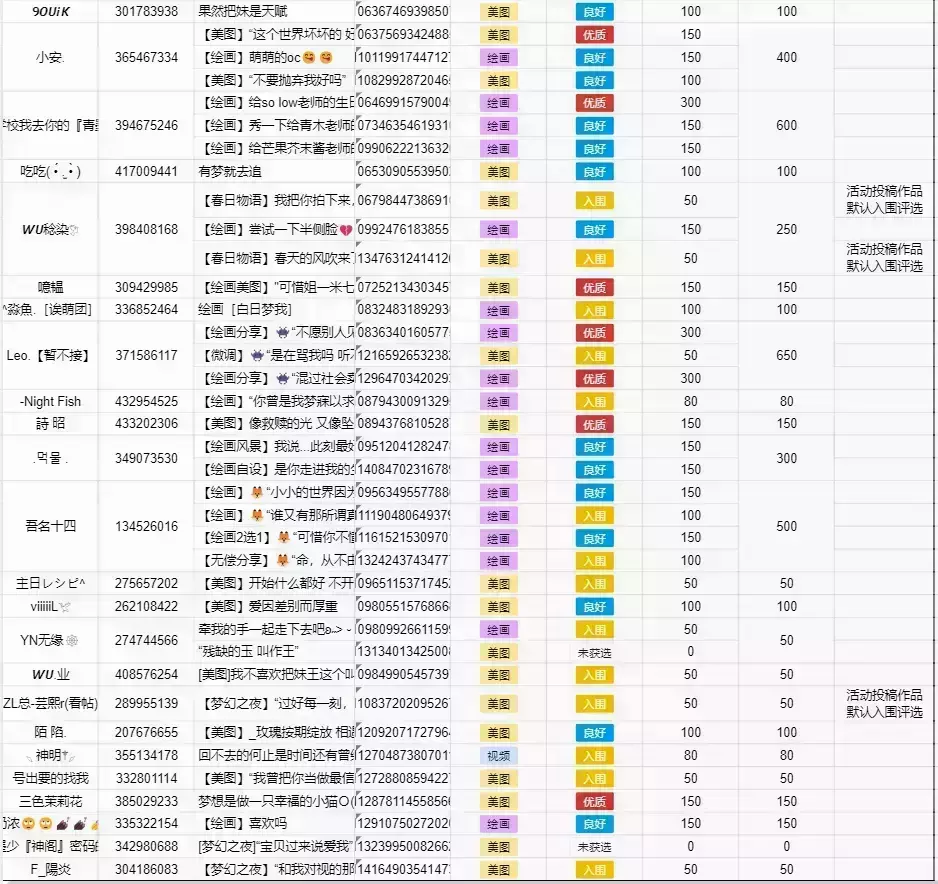
Task: Select title cell 绘画 [白日梦我]
Action: coord(245,310)
